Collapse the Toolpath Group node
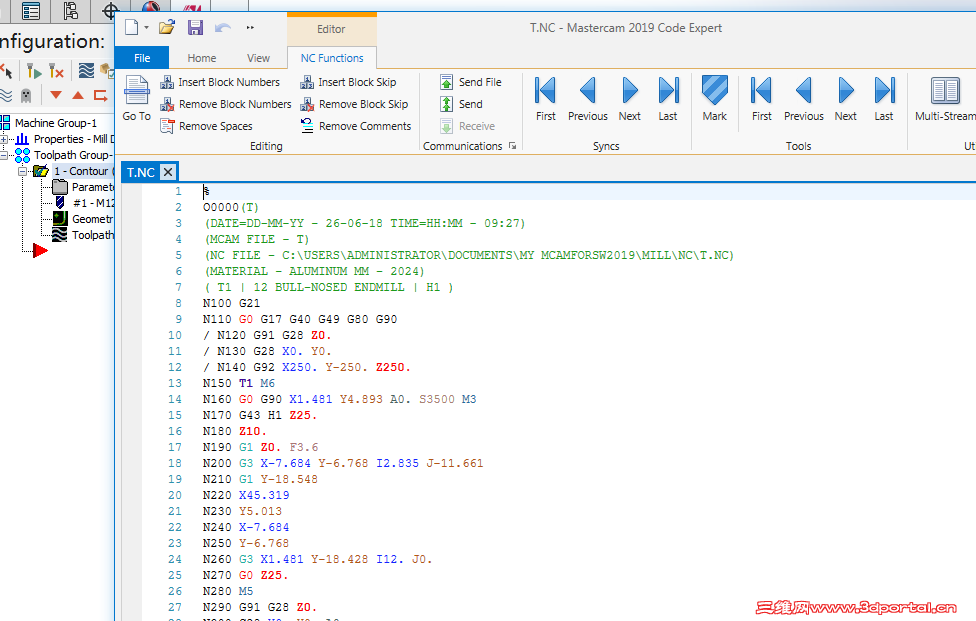Screen dimensions: 976x621 point(3,155)
